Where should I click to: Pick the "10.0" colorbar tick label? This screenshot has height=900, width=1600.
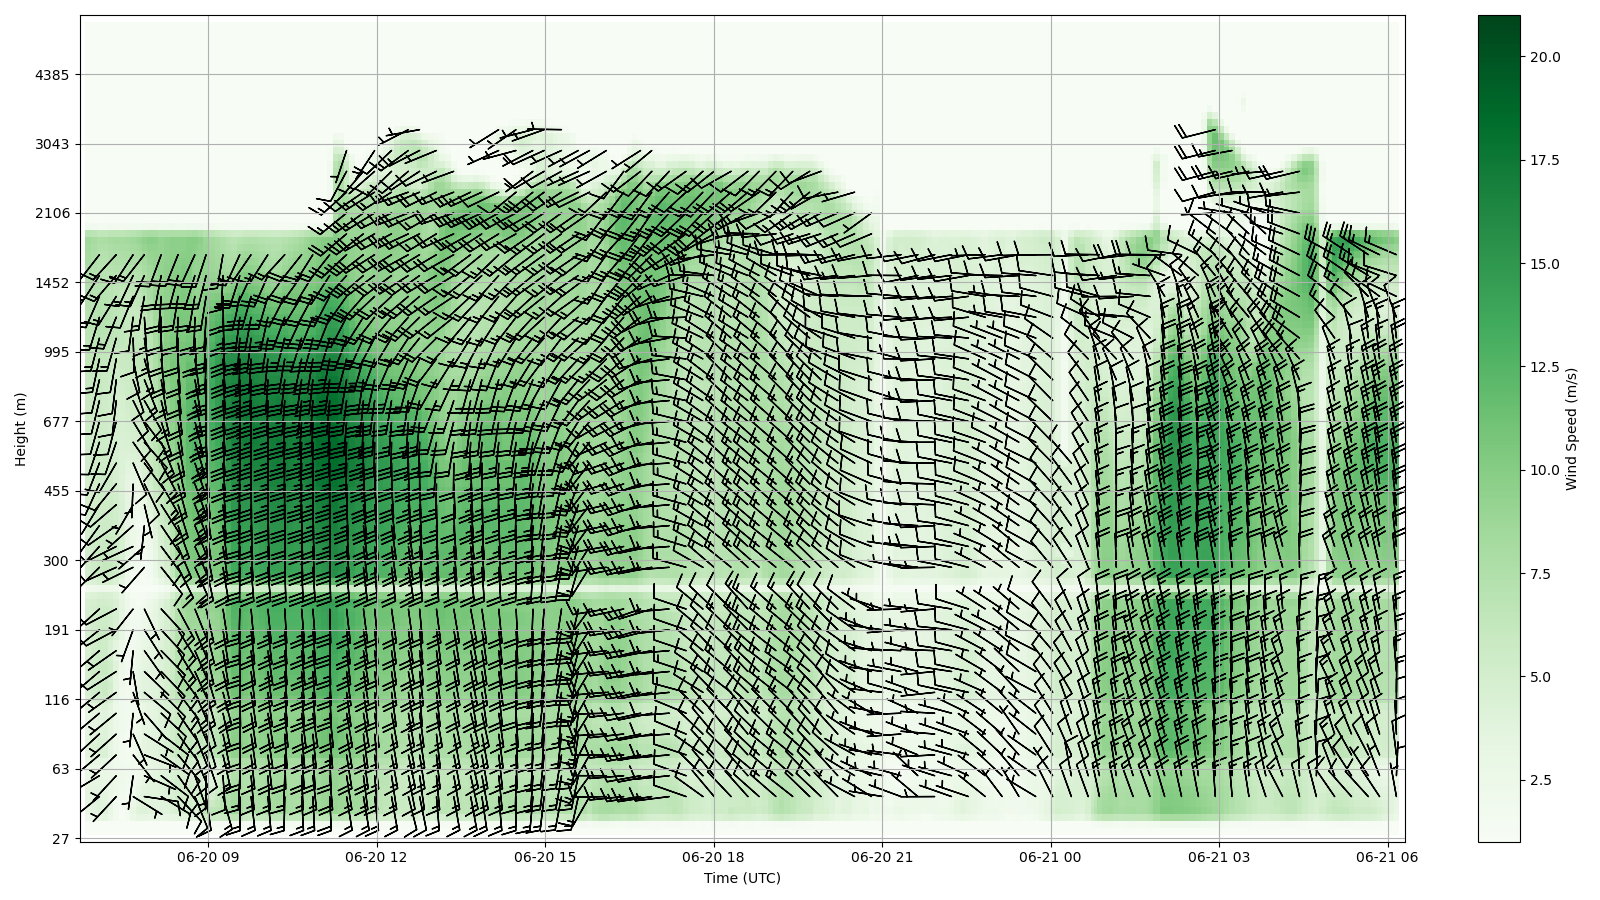pyautogui.click(x=1545, y=470)
